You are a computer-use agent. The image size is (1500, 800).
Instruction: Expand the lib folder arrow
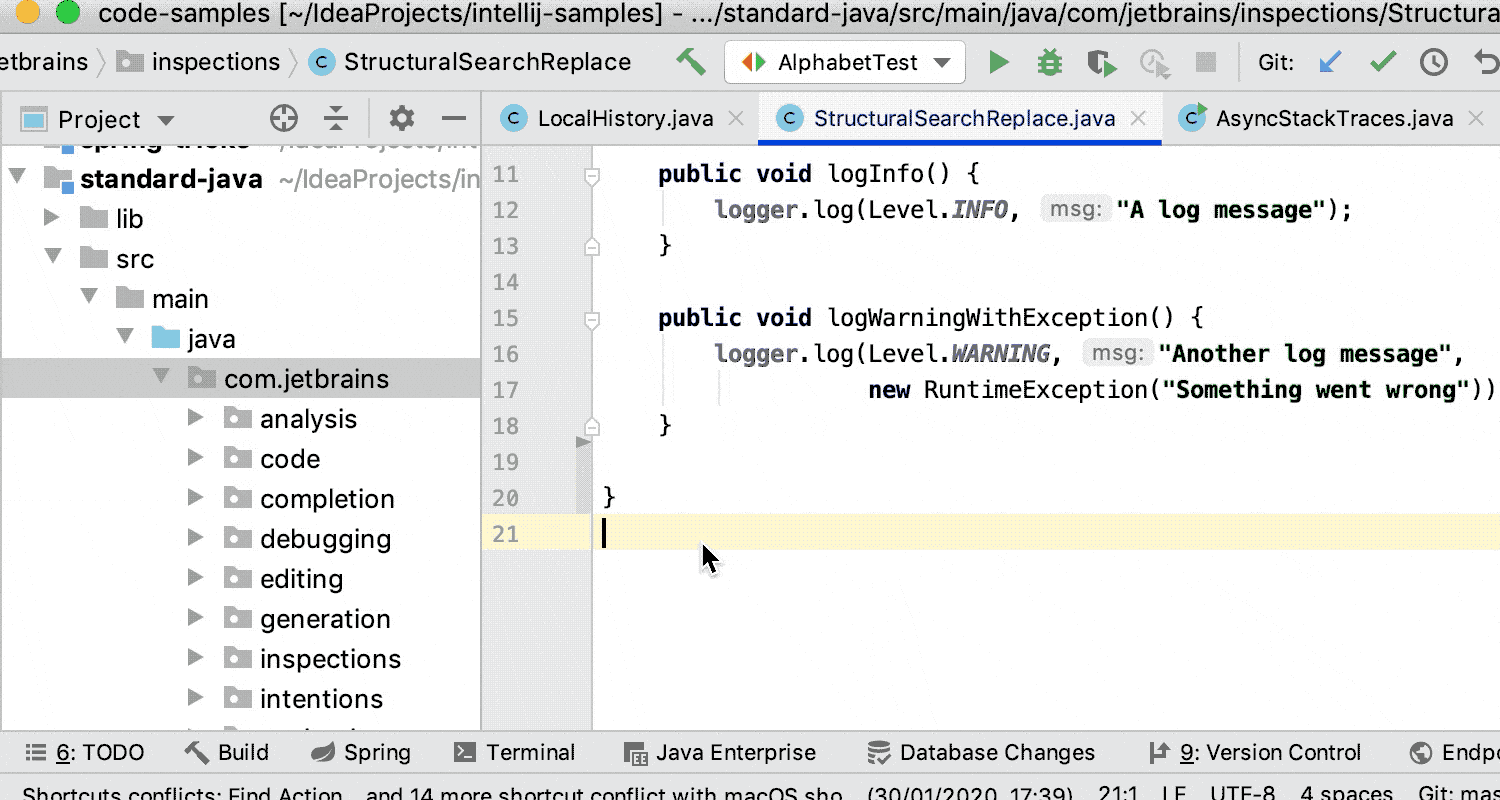(53, 218)
